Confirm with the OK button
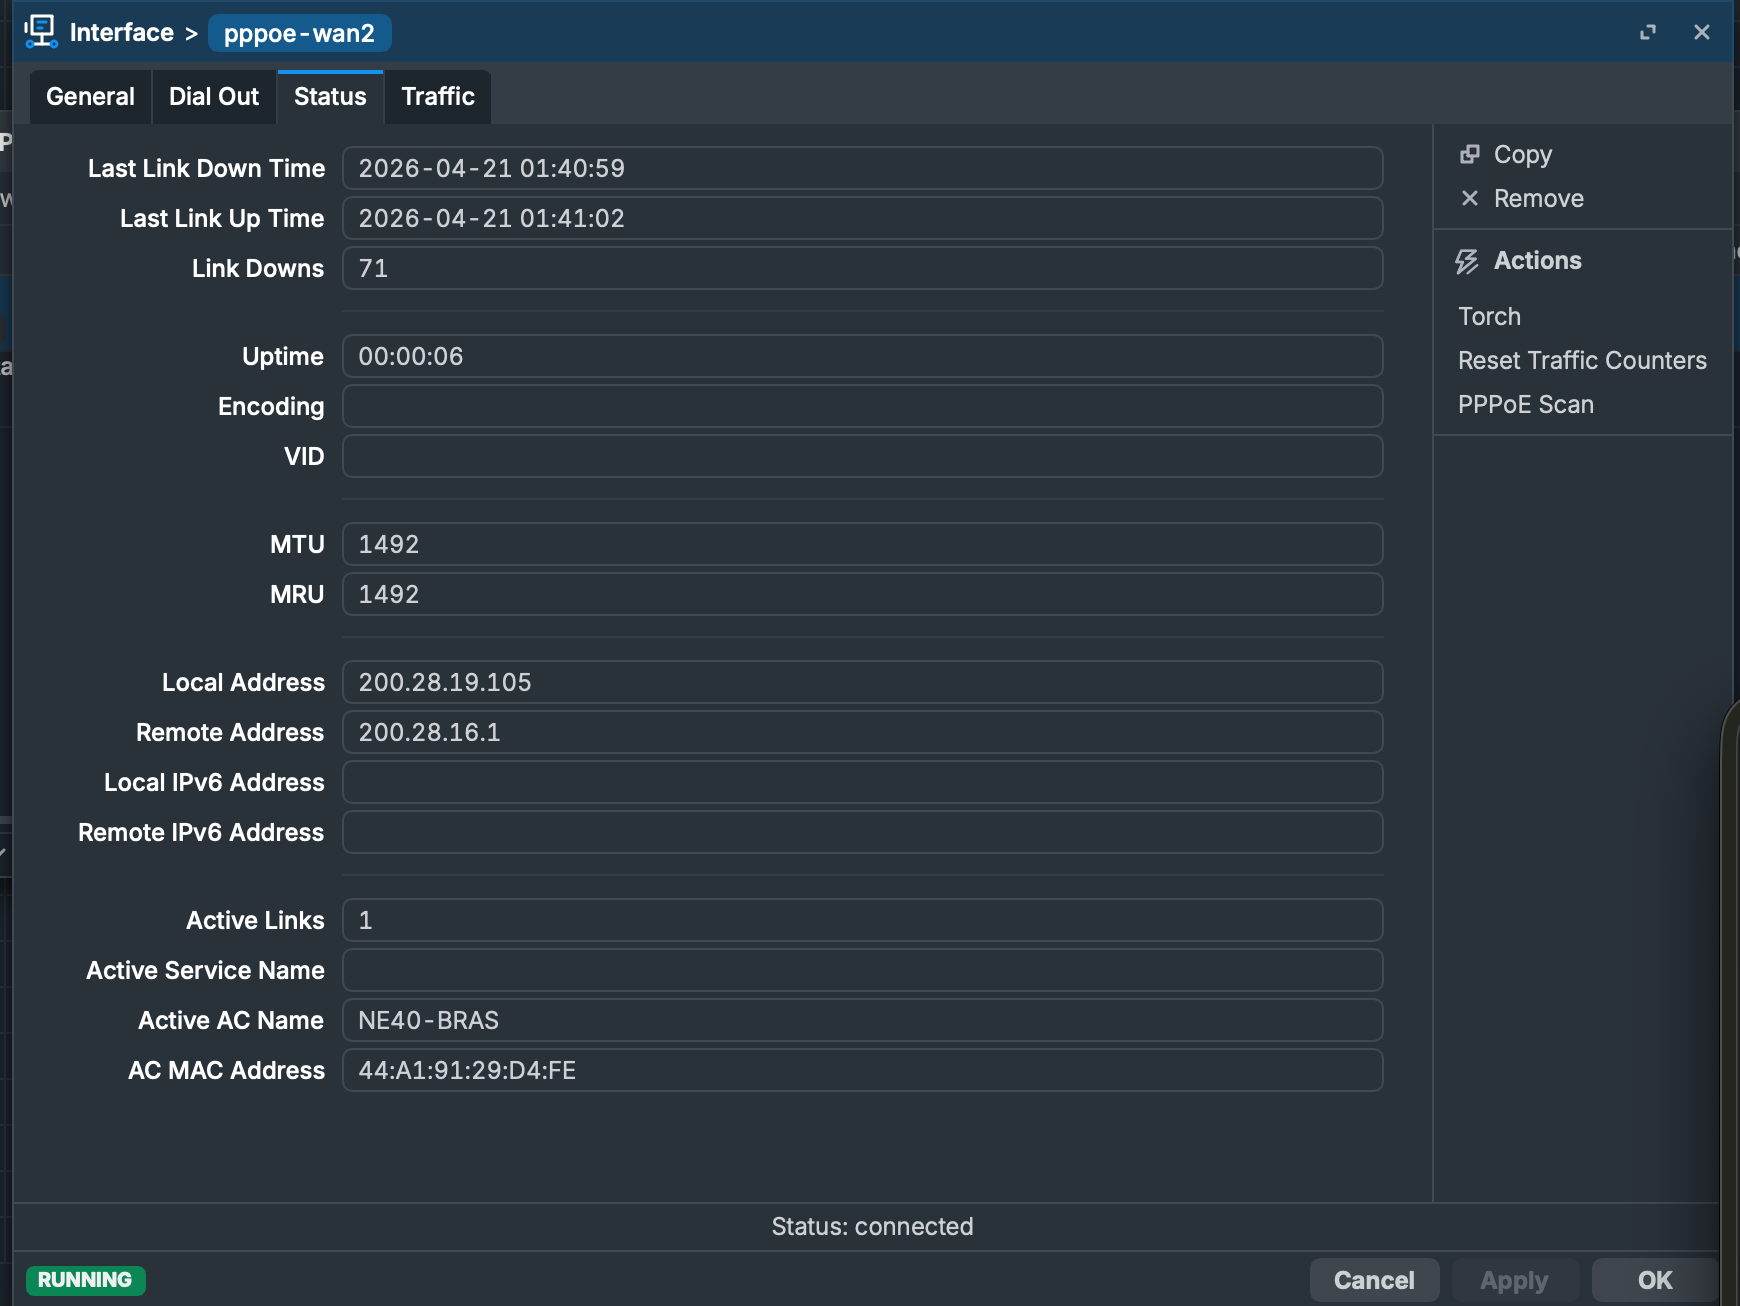 click(x=1654, y=1280)
